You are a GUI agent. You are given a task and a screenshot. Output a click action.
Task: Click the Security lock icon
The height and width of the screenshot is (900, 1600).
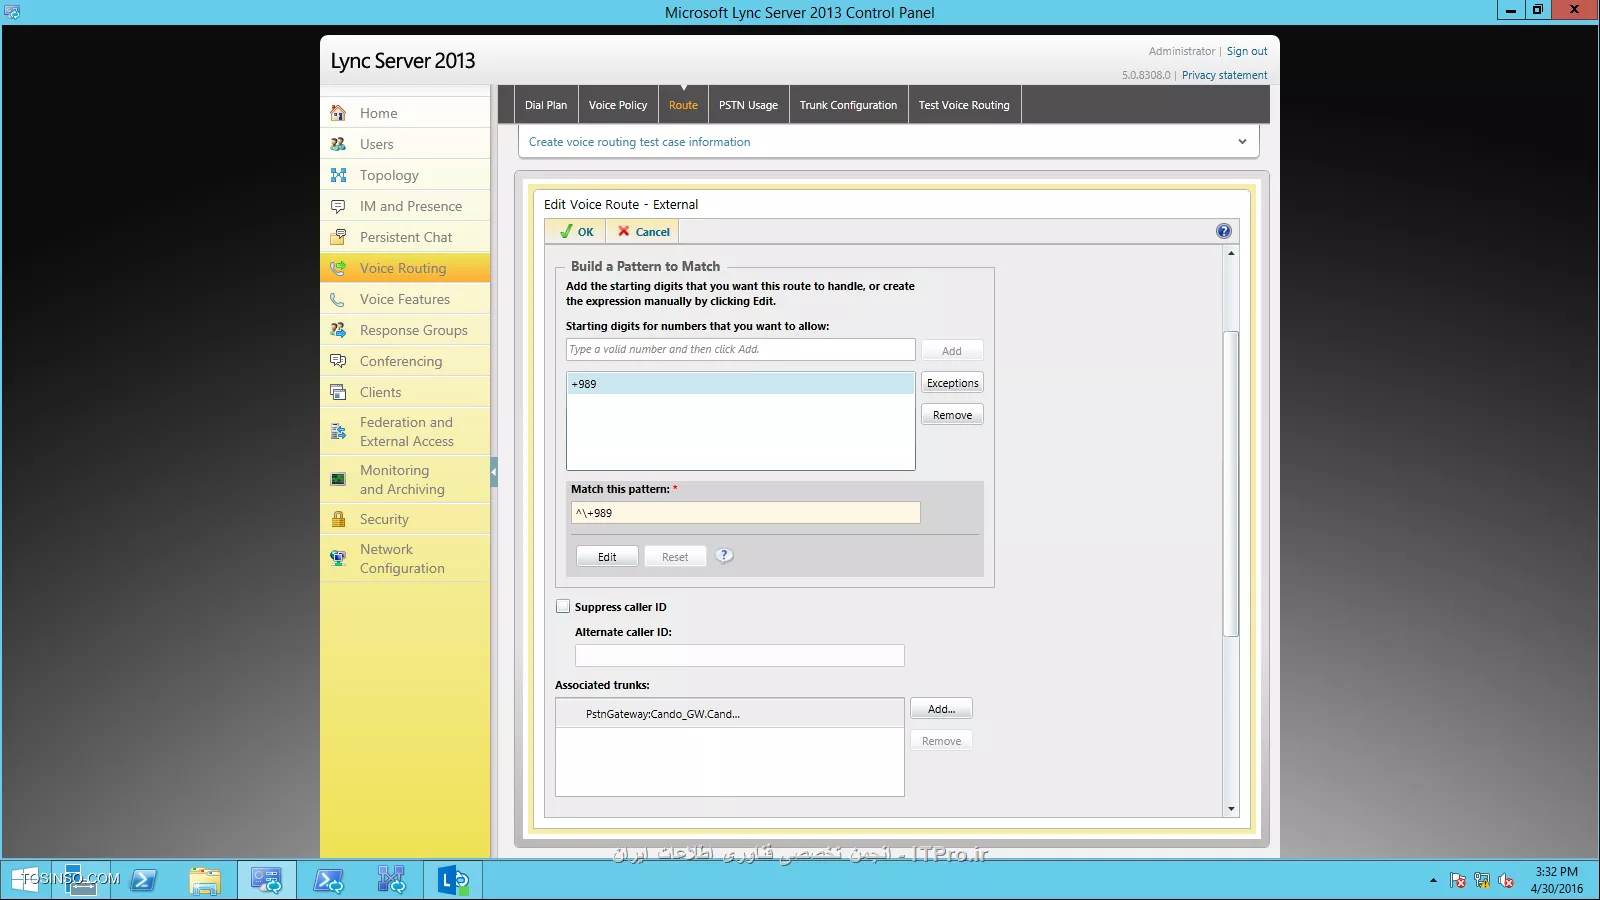(338, 519)
